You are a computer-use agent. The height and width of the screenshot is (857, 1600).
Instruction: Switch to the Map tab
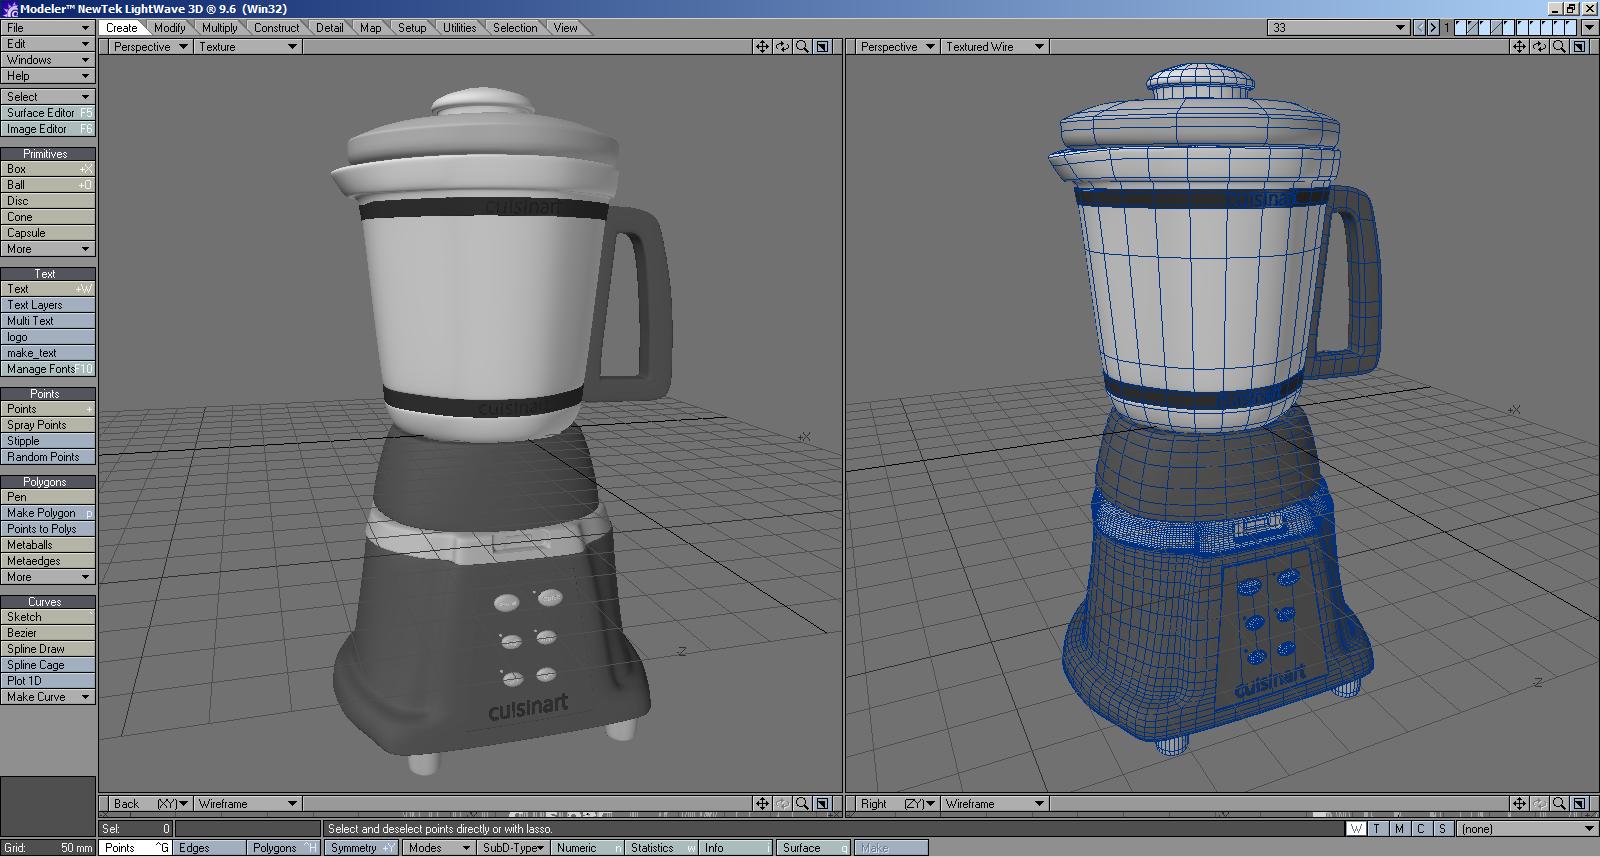pyautogui.click(x=371, y=28)
